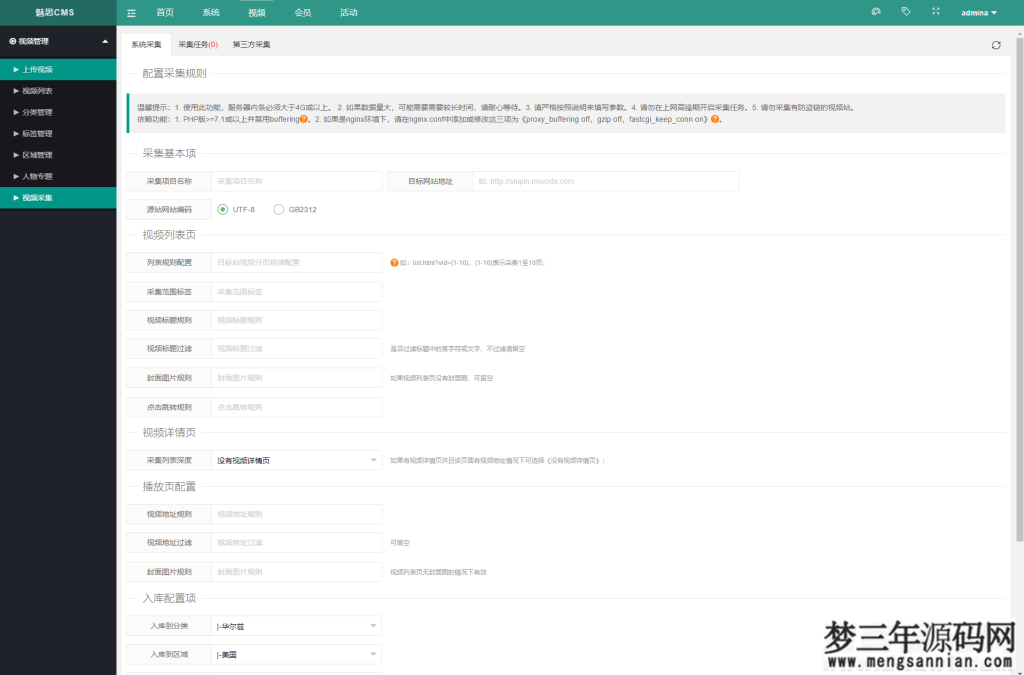Open the sidebar hamburger menu icon

[x=131, y=11]
